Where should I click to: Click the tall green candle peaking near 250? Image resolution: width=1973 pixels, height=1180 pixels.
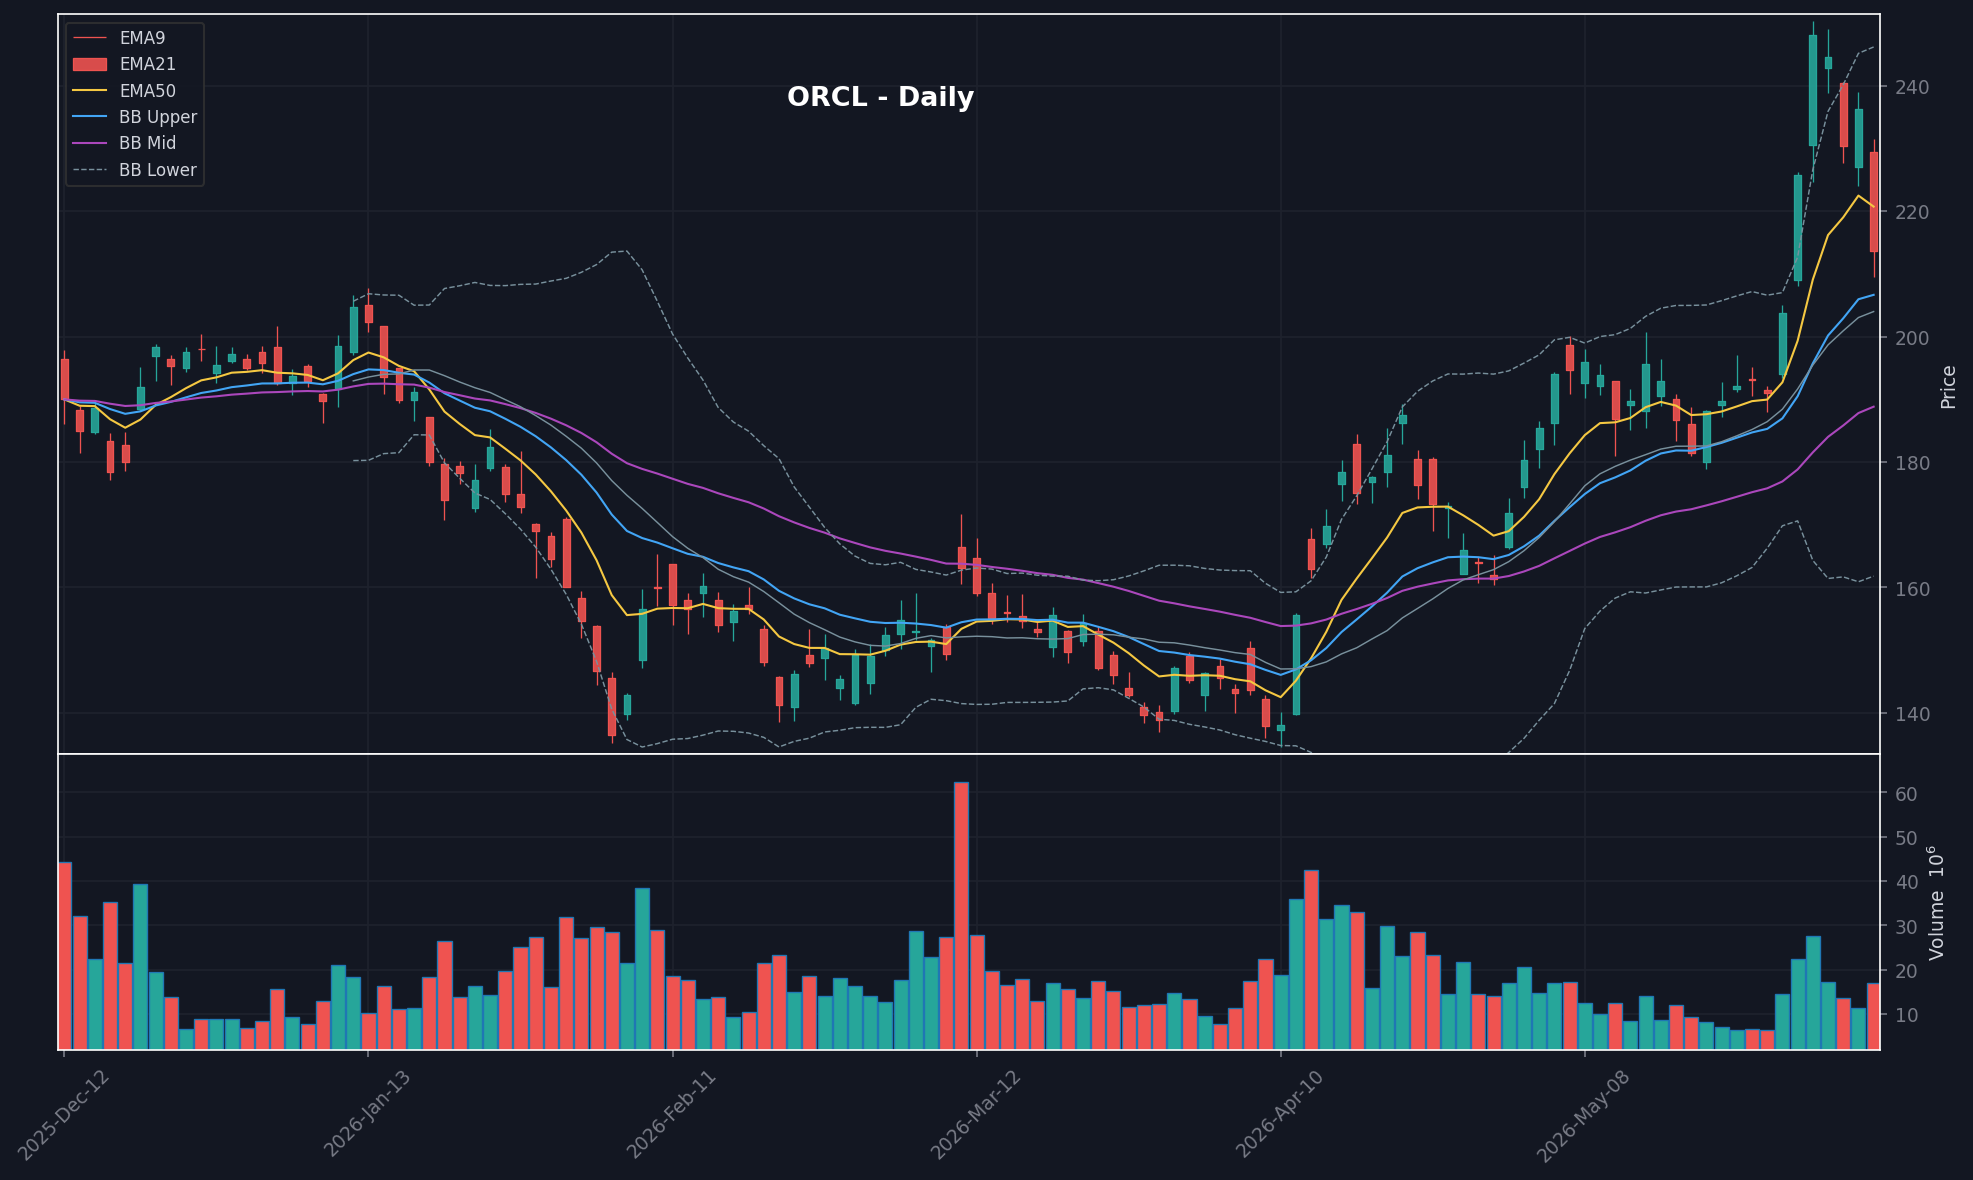[x=1813, y=90]
